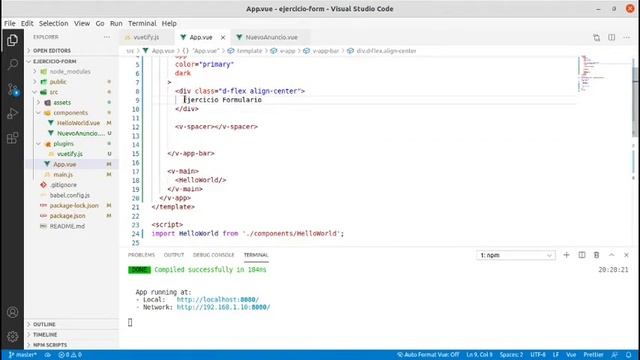Open the localhost:8080 link in terminal
The width and height of the screenshot is (640, 360).
(218, 300)
